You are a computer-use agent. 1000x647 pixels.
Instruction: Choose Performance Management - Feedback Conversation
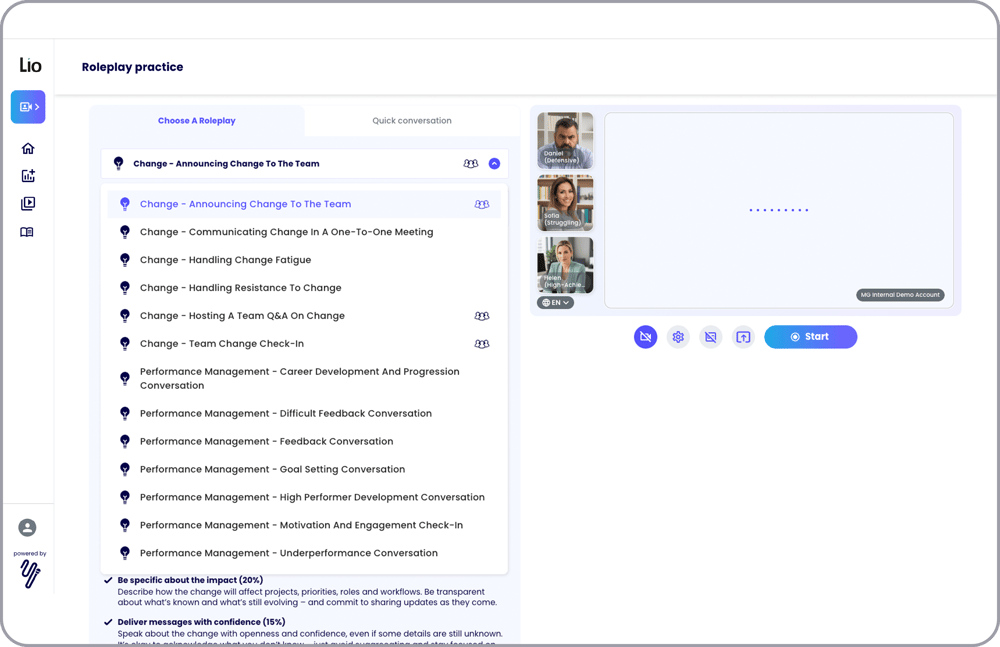[x=266, y=441]
